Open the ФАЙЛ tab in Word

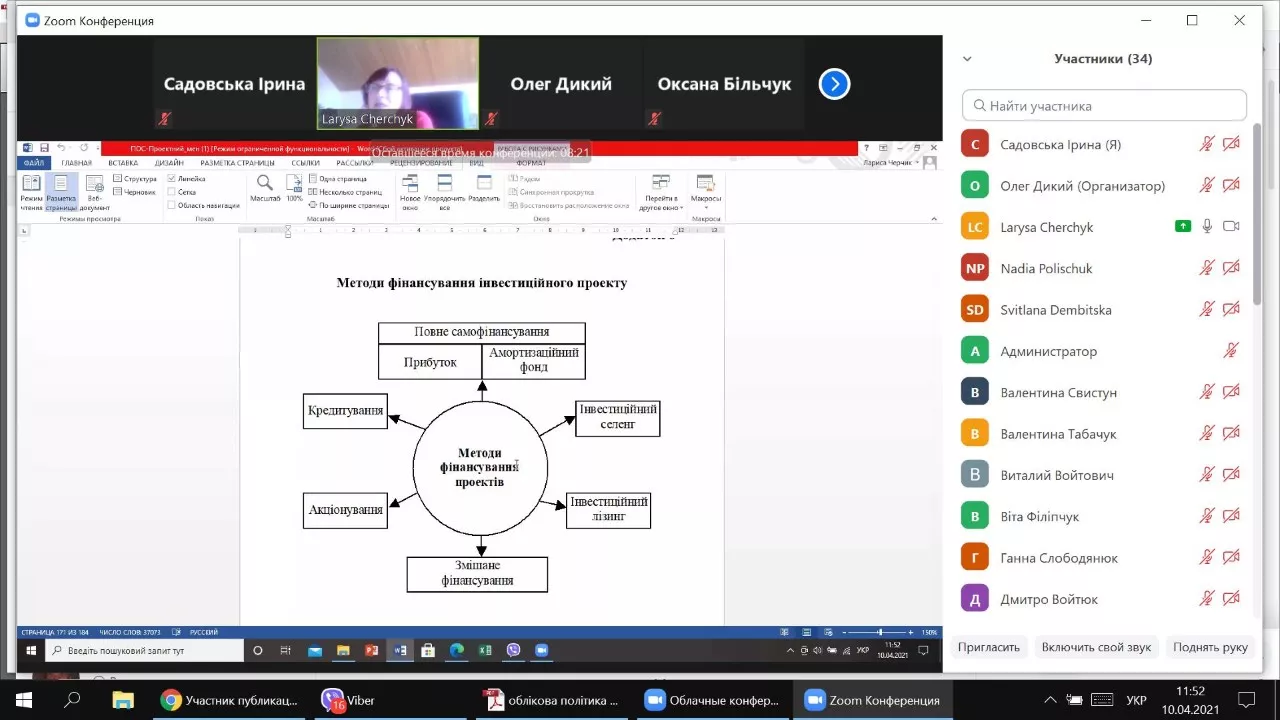pyautogui.click(x=34, y=163)
